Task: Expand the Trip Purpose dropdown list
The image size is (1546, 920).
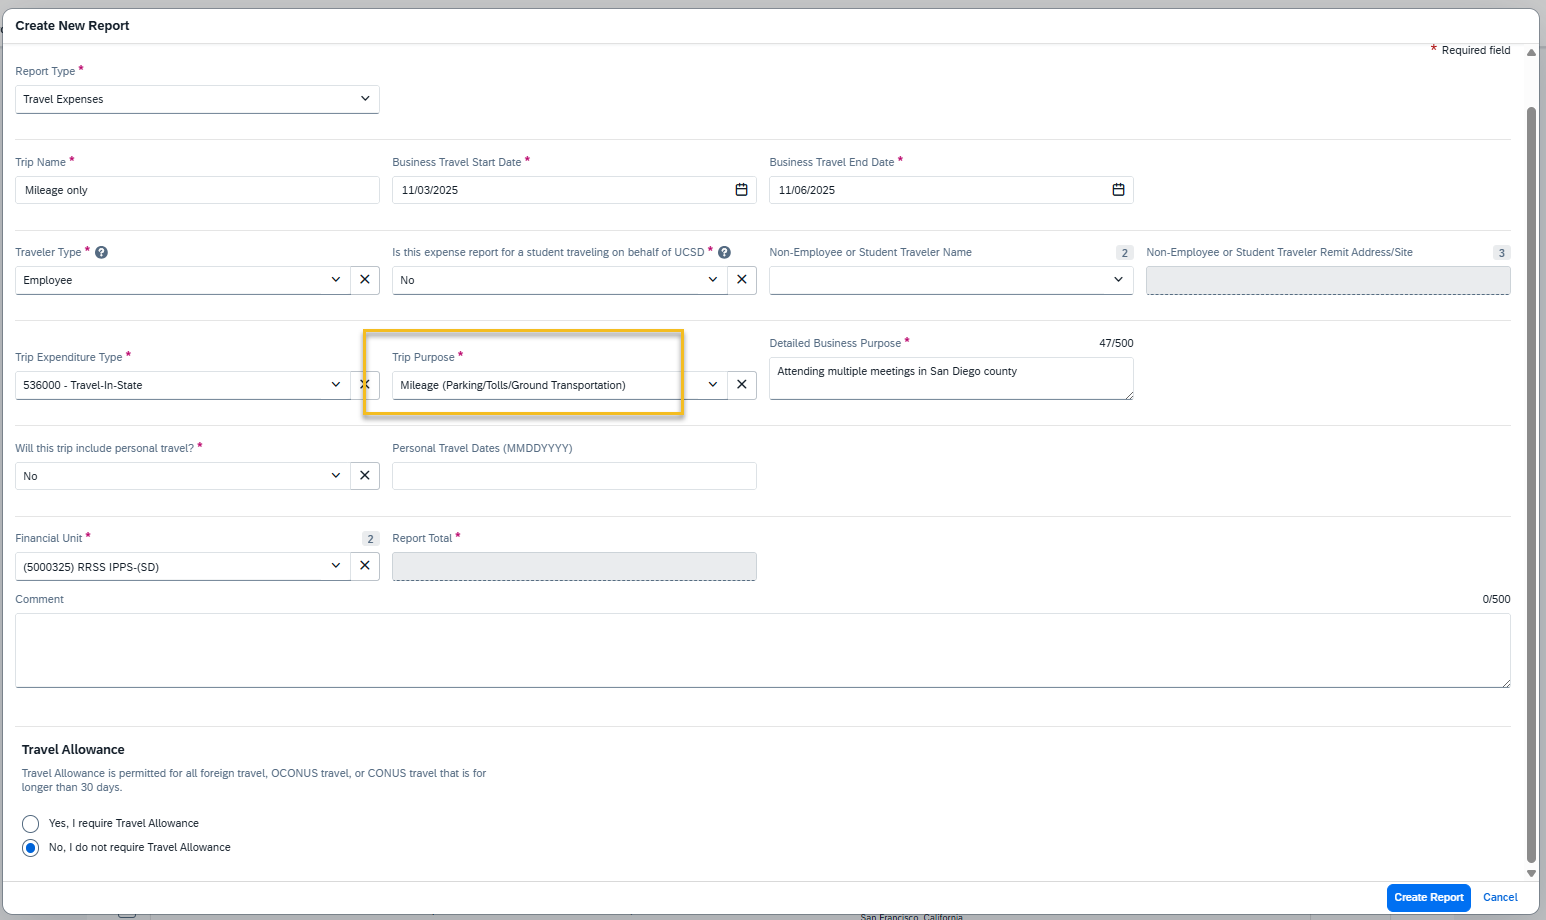Action: coord(712,385)
